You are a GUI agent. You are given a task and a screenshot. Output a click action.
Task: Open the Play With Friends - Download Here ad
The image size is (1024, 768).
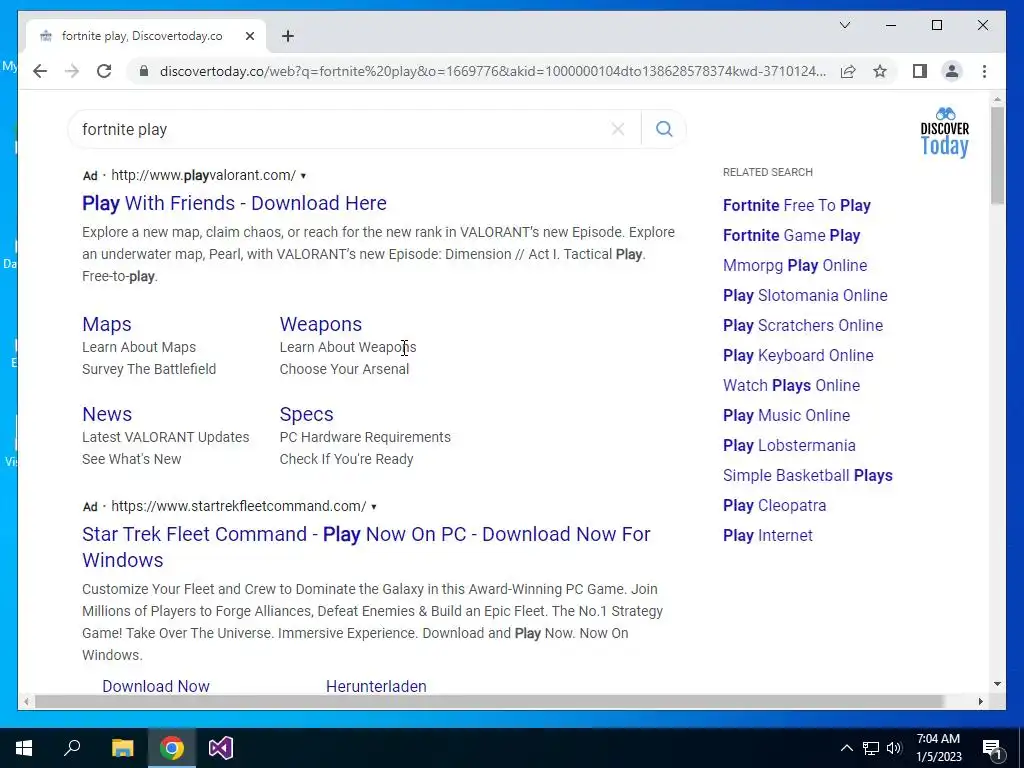point(234,203)
